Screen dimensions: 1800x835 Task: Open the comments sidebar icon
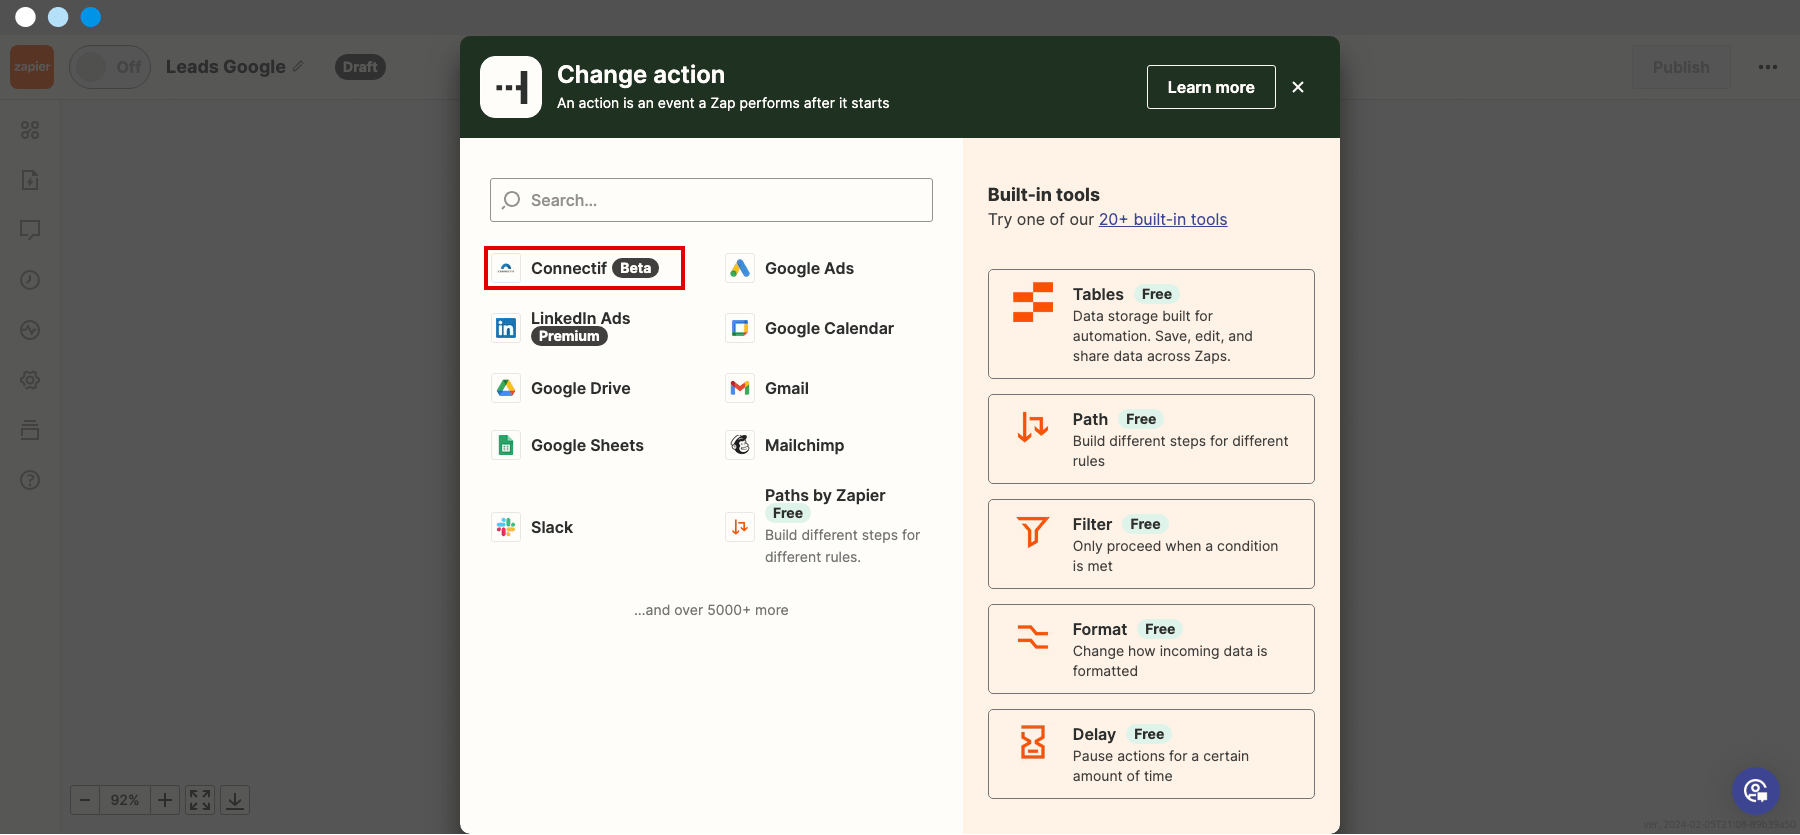click(x=30, y=230)
